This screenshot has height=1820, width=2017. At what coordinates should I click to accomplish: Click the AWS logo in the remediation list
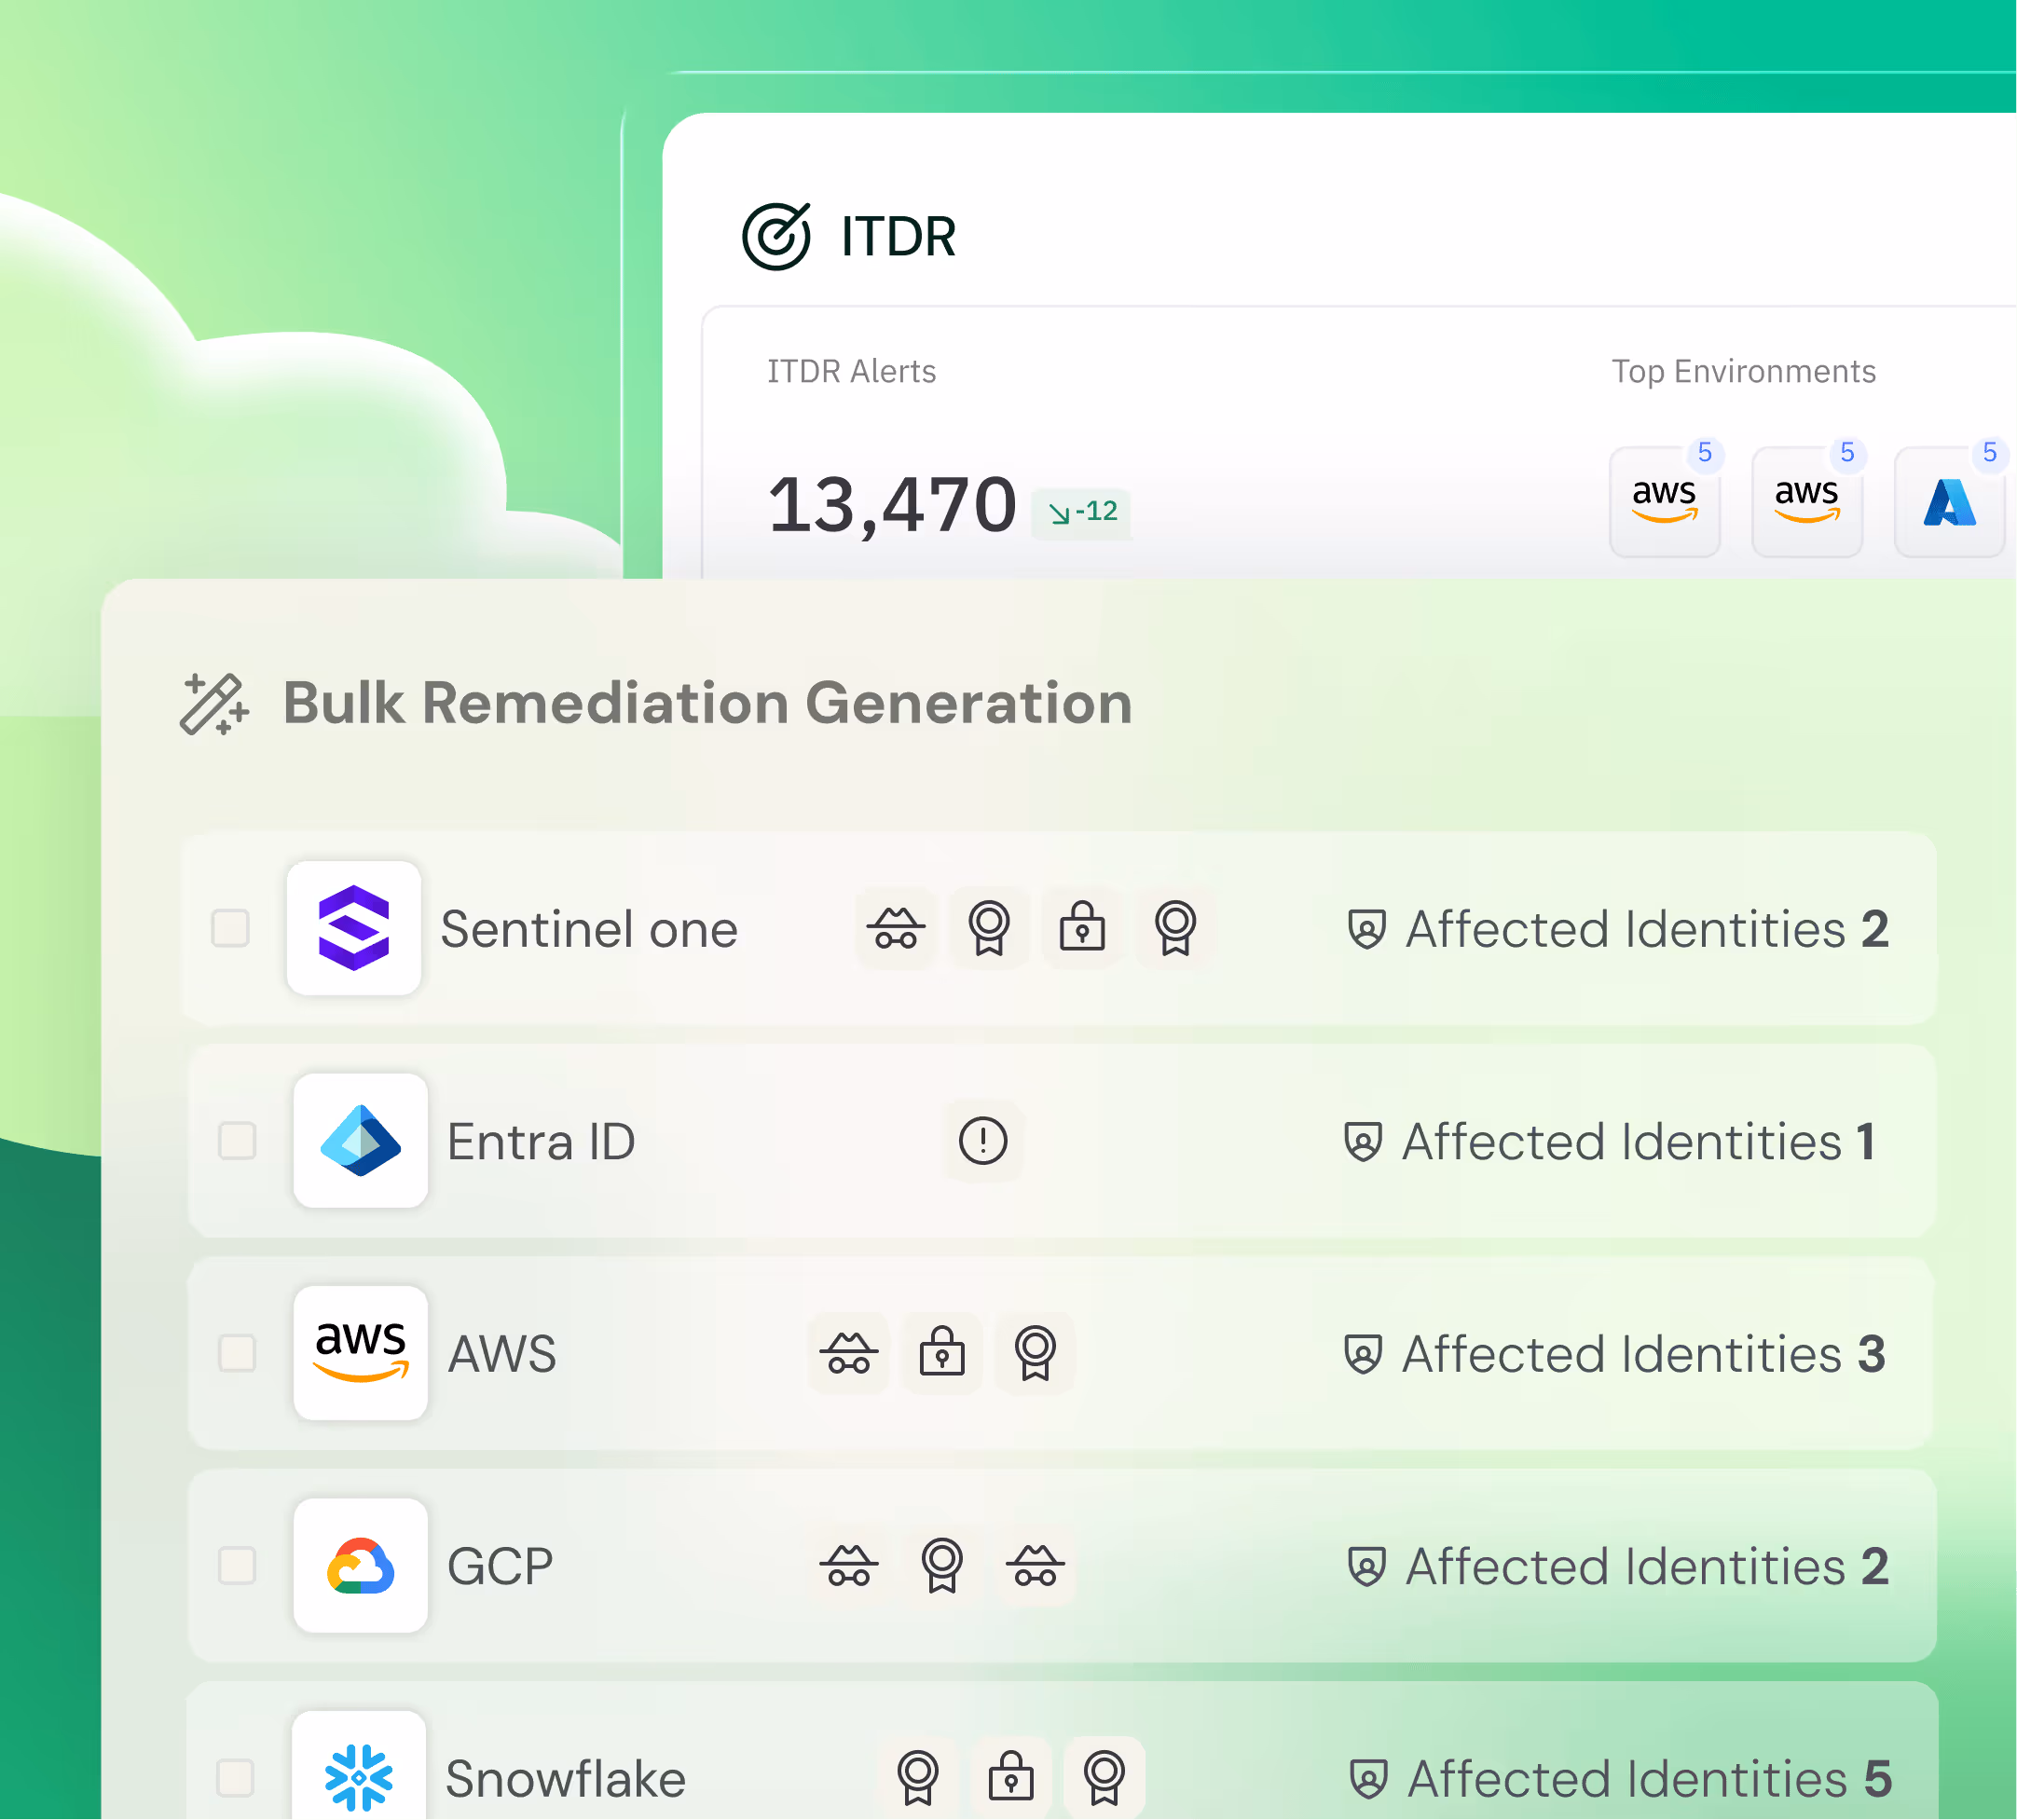[x=361, y=1353]
